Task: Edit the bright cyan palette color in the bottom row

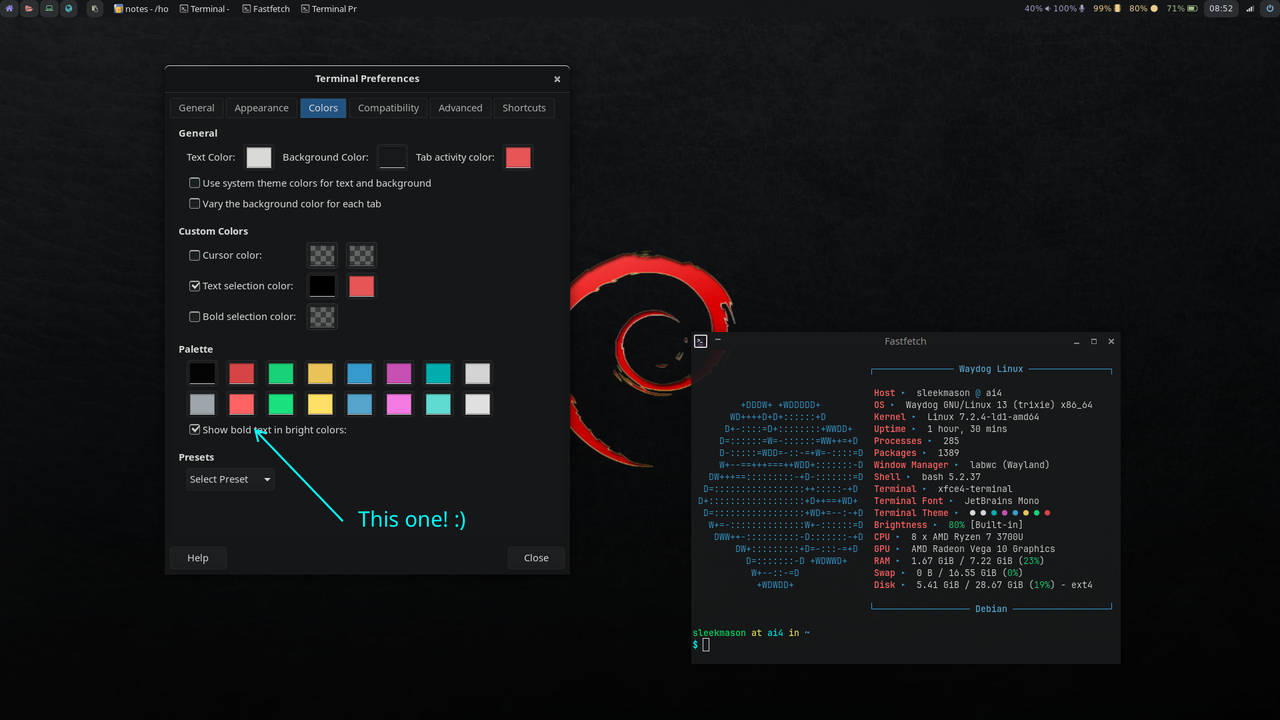Action: coord(438,404)
